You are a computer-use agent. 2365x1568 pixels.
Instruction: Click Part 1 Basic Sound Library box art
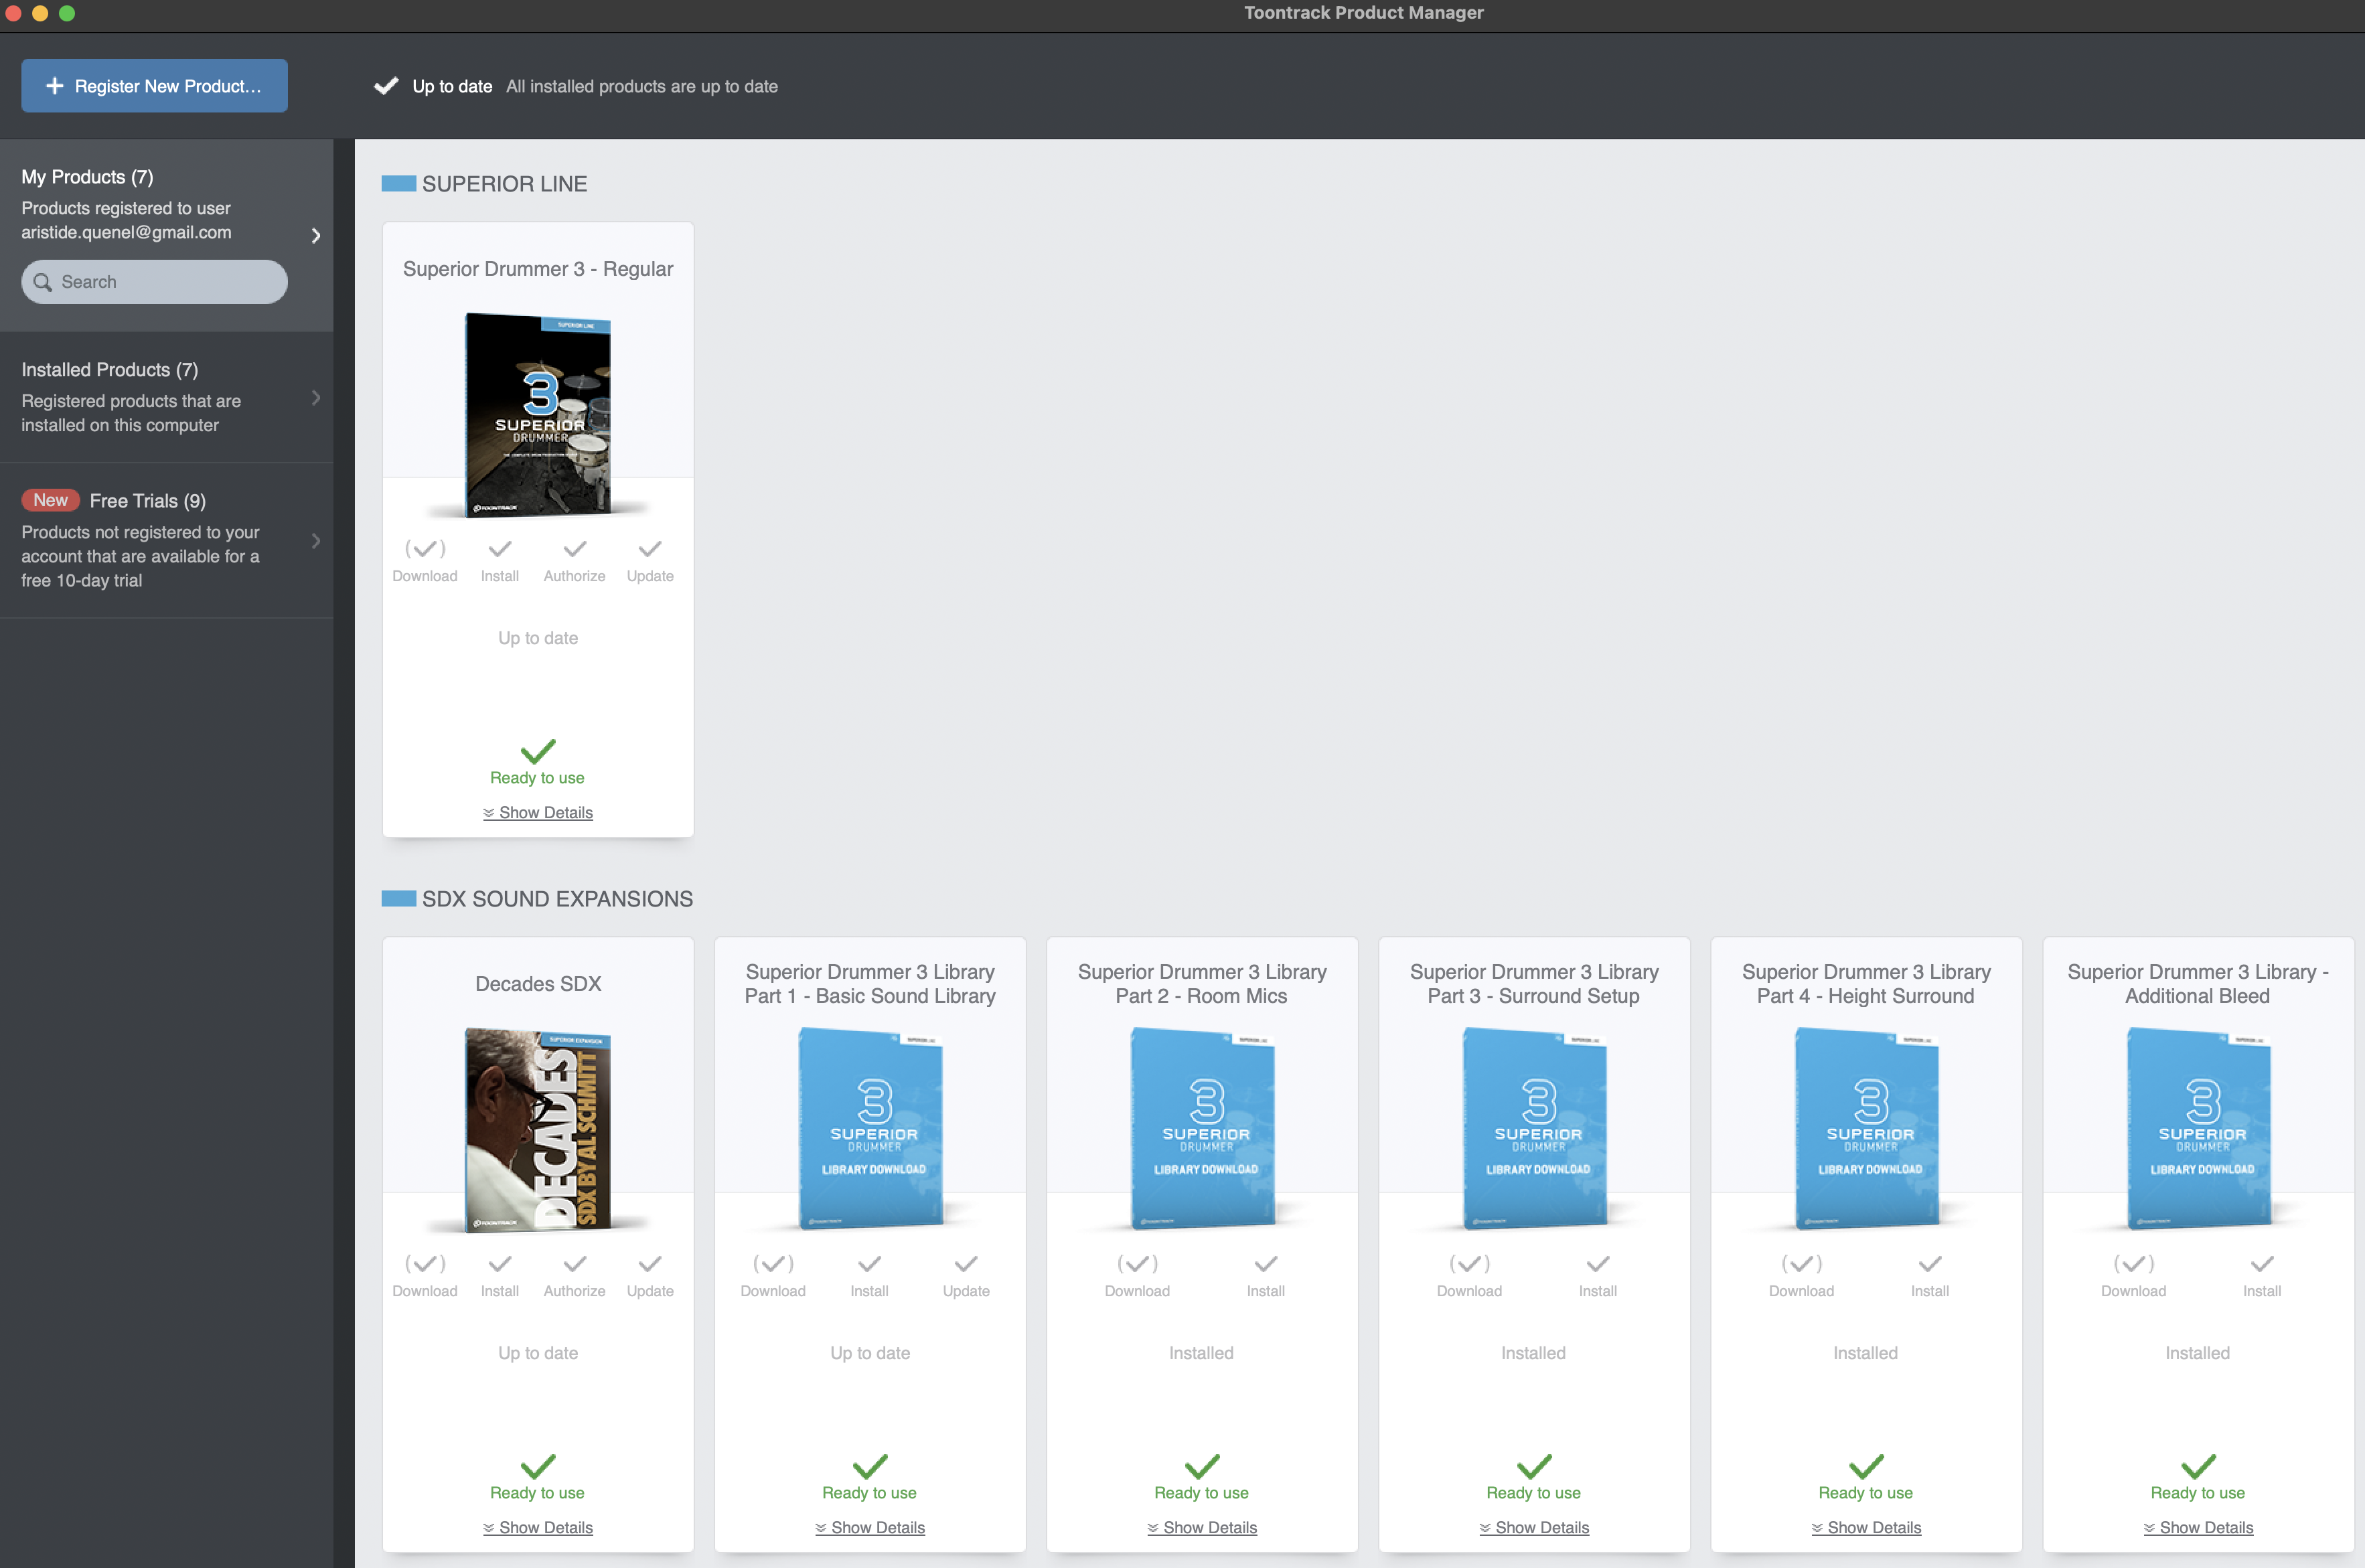(x=870, y=1128)
